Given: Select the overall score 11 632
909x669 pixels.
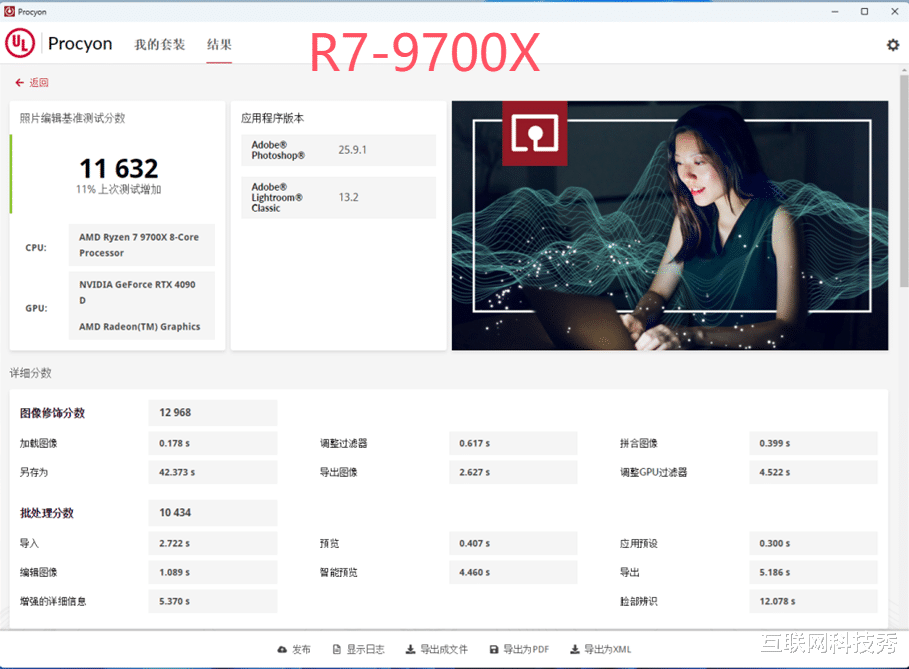Looking at the screenshot, I should (119, 168).
